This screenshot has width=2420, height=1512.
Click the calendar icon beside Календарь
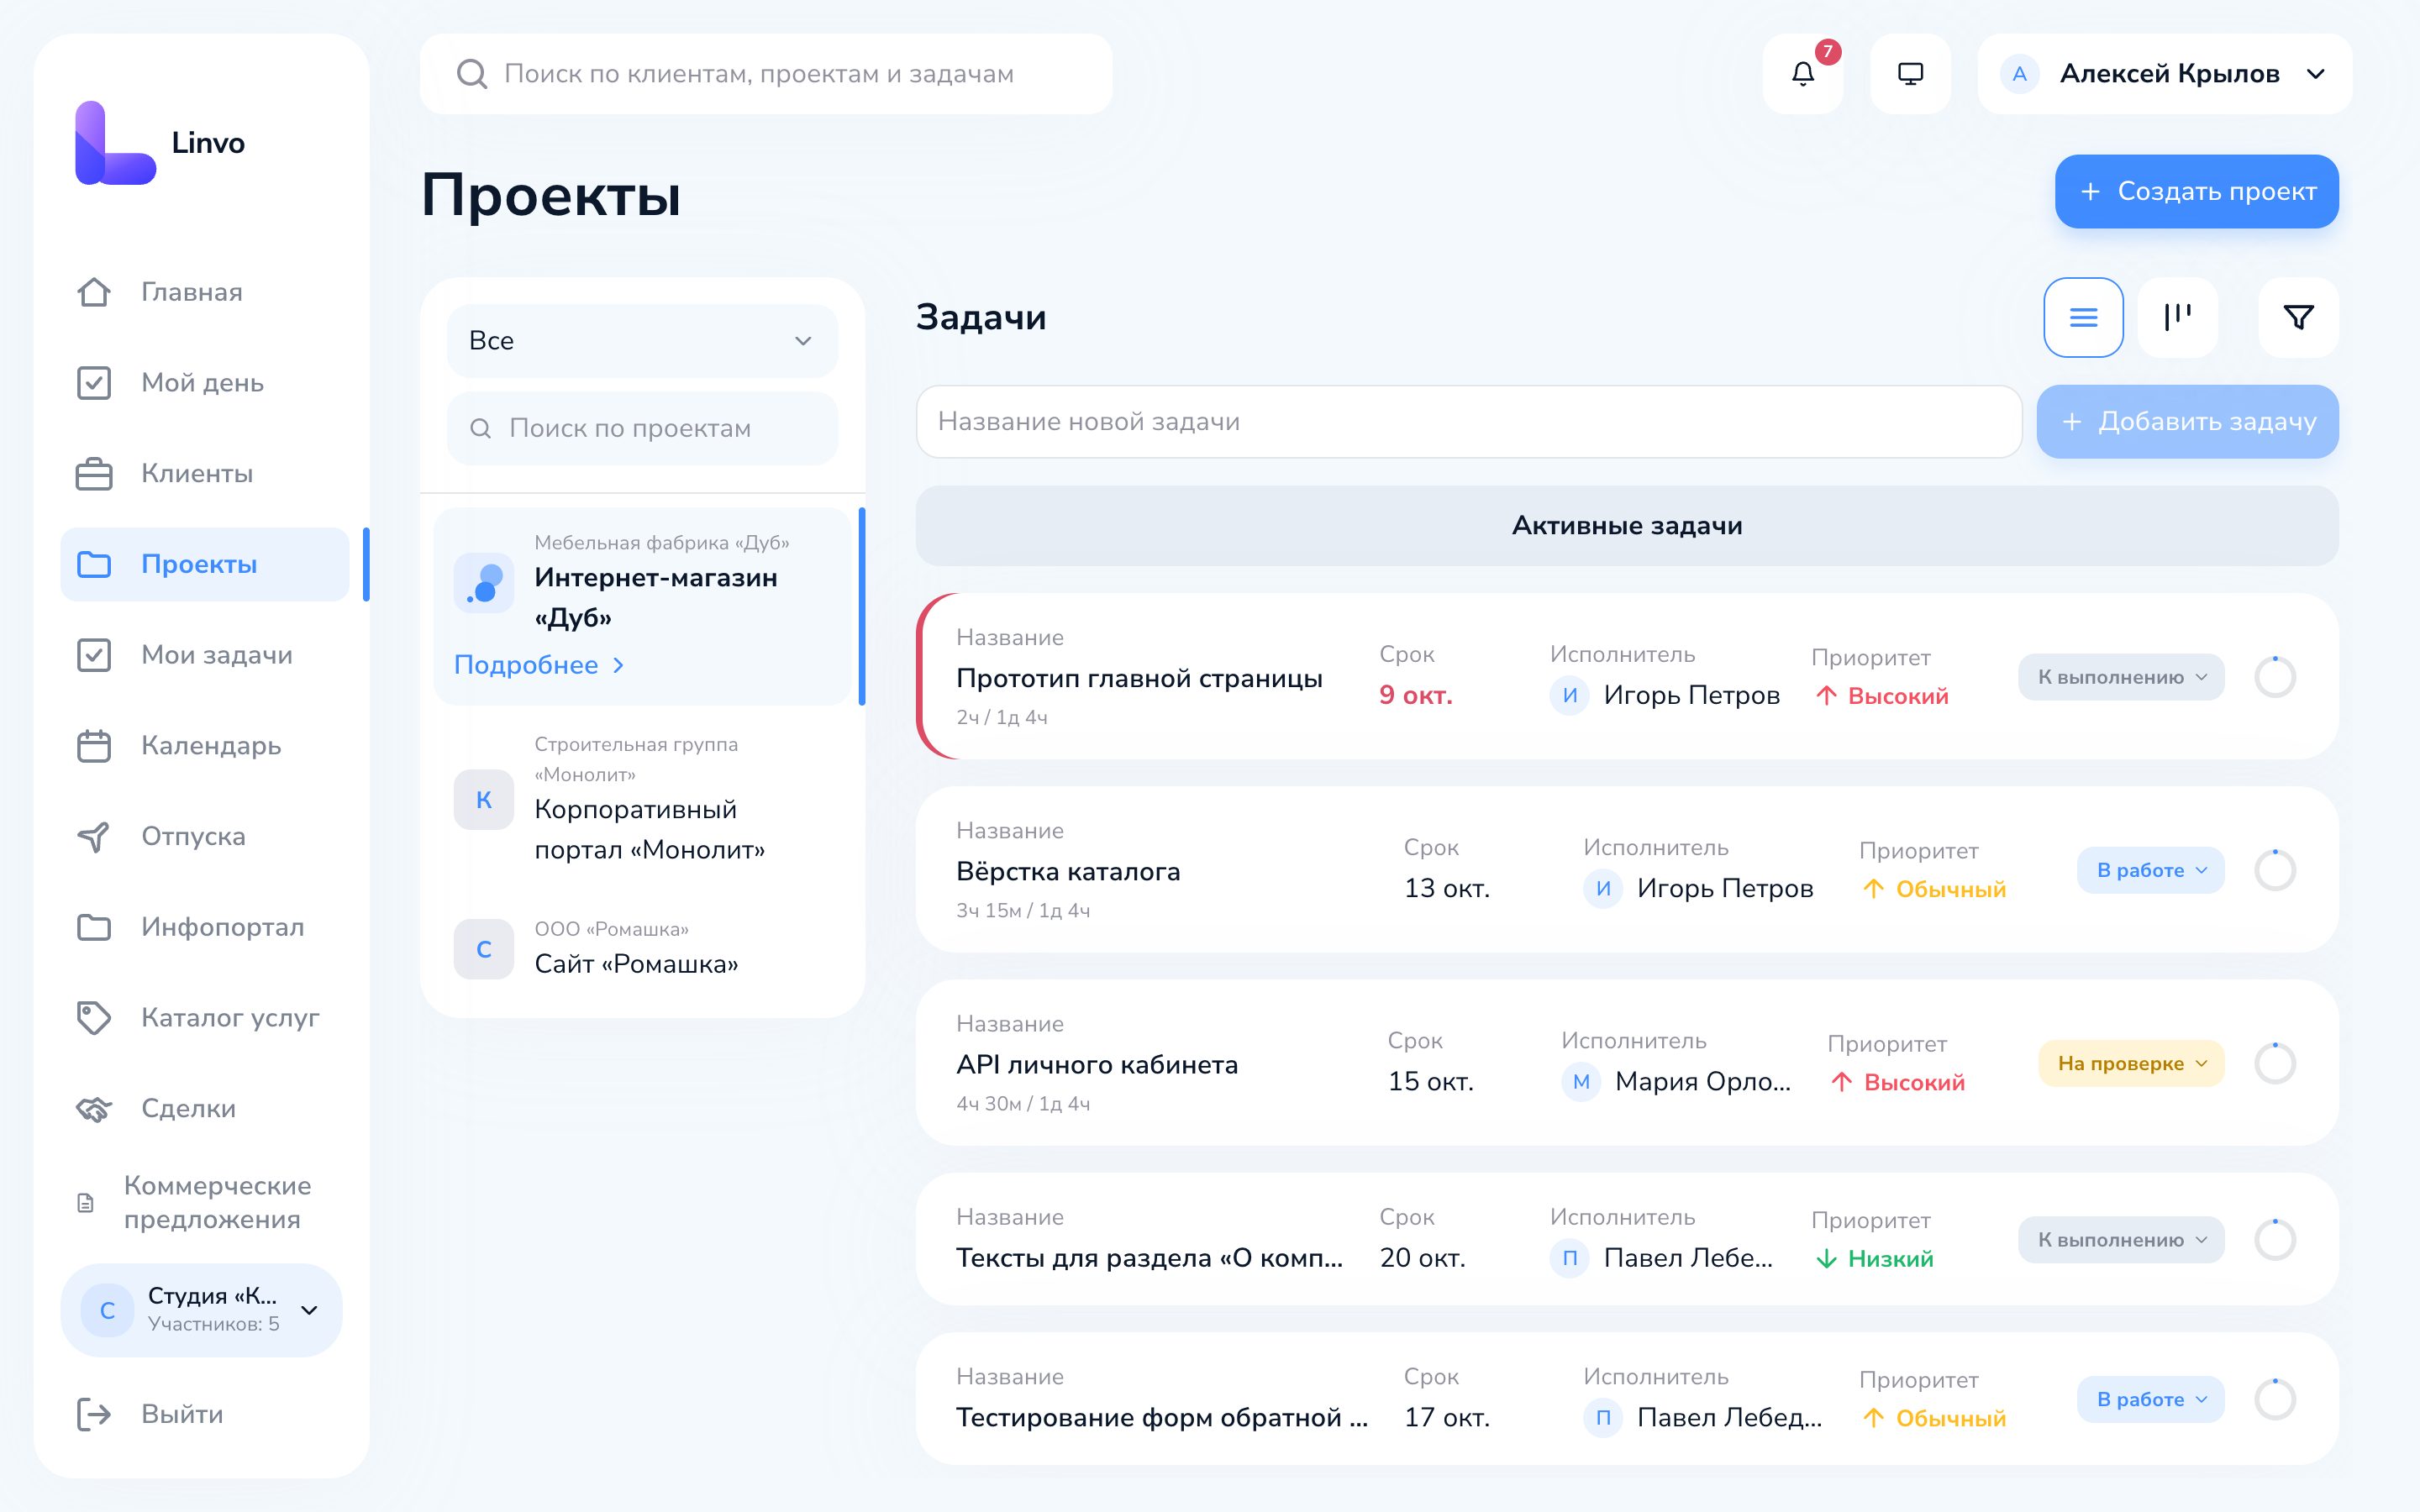[x=94, y=746]
